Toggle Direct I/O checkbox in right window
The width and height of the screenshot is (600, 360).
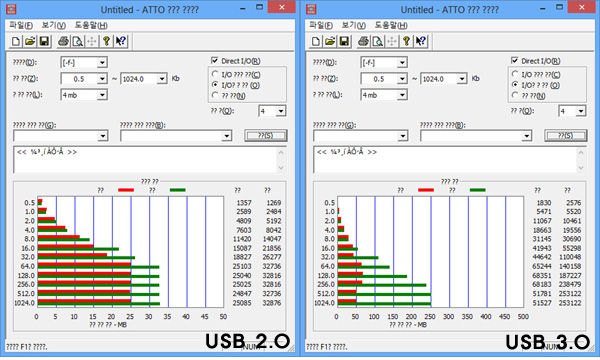point(515,60)
